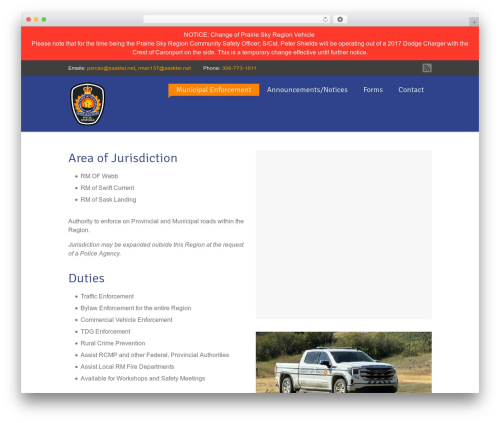Screen dimensions: 500x423
Task: Click the 'Rural Crime Prevention' item
Action: click(x=113, y=343)
